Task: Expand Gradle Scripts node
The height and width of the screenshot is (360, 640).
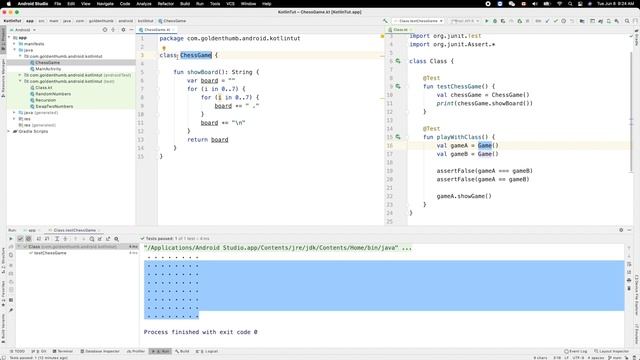Action: [9, 131]
